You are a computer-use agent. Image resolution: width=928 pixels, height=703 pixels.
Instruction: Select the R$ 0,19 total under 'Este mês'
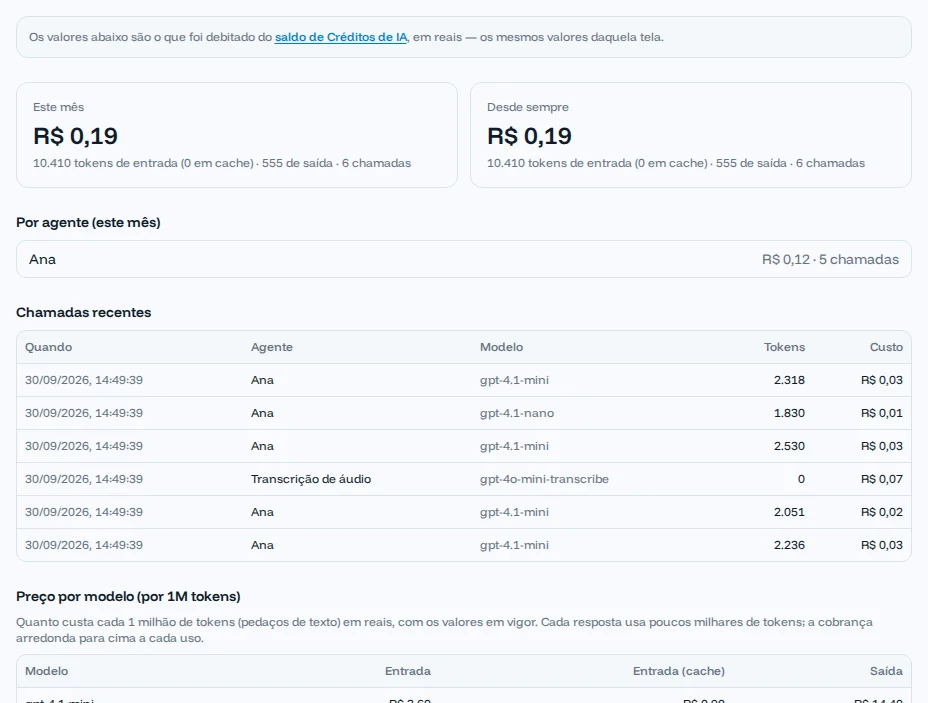click(x=75, y=136)
